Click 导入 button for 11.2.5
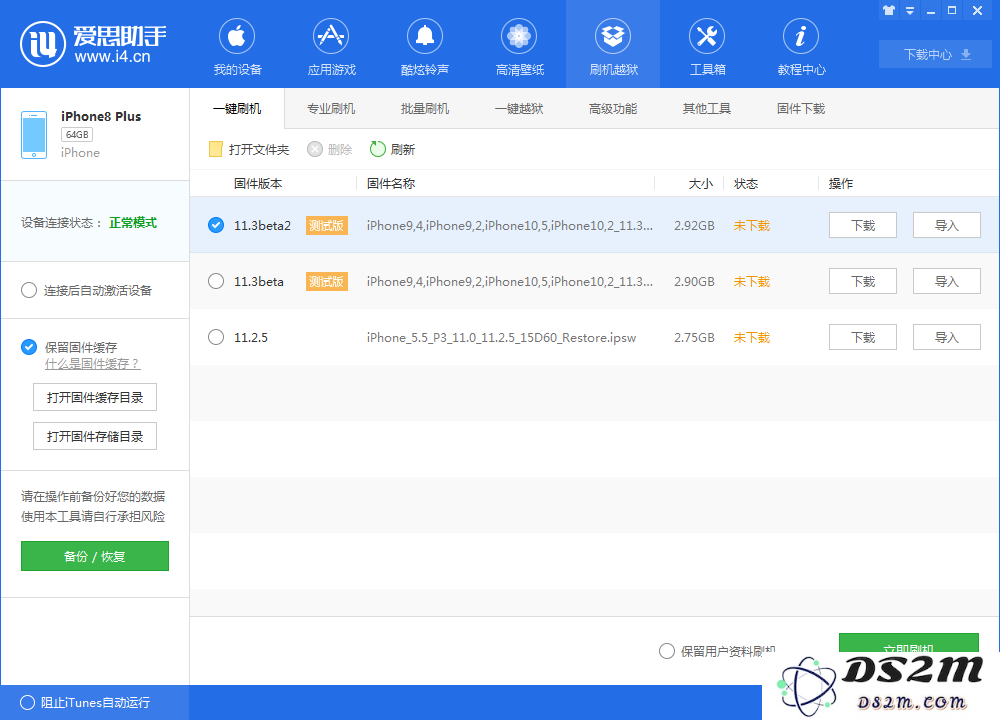Viewport: 1000px width, 720px height. 946,337
